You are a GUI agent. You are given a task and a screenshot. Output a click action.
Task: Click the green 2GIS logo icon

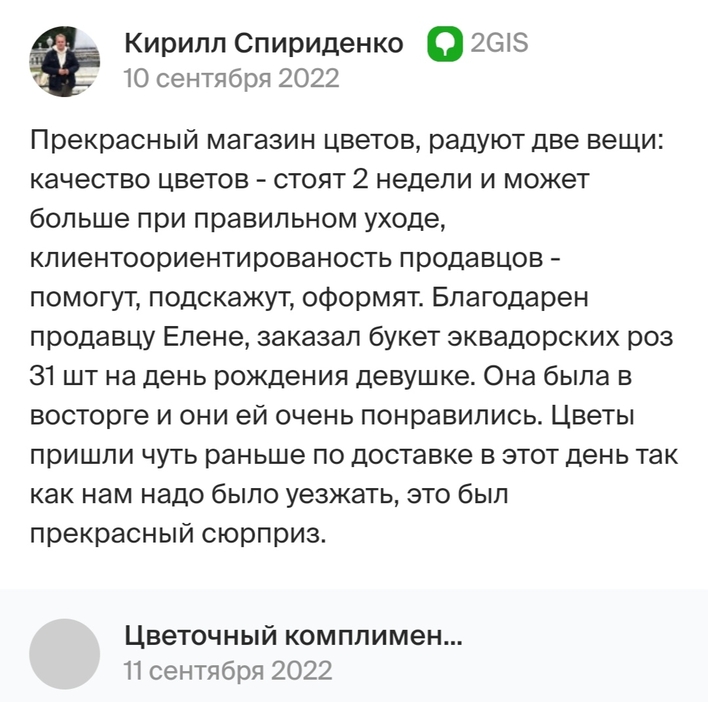445,44
